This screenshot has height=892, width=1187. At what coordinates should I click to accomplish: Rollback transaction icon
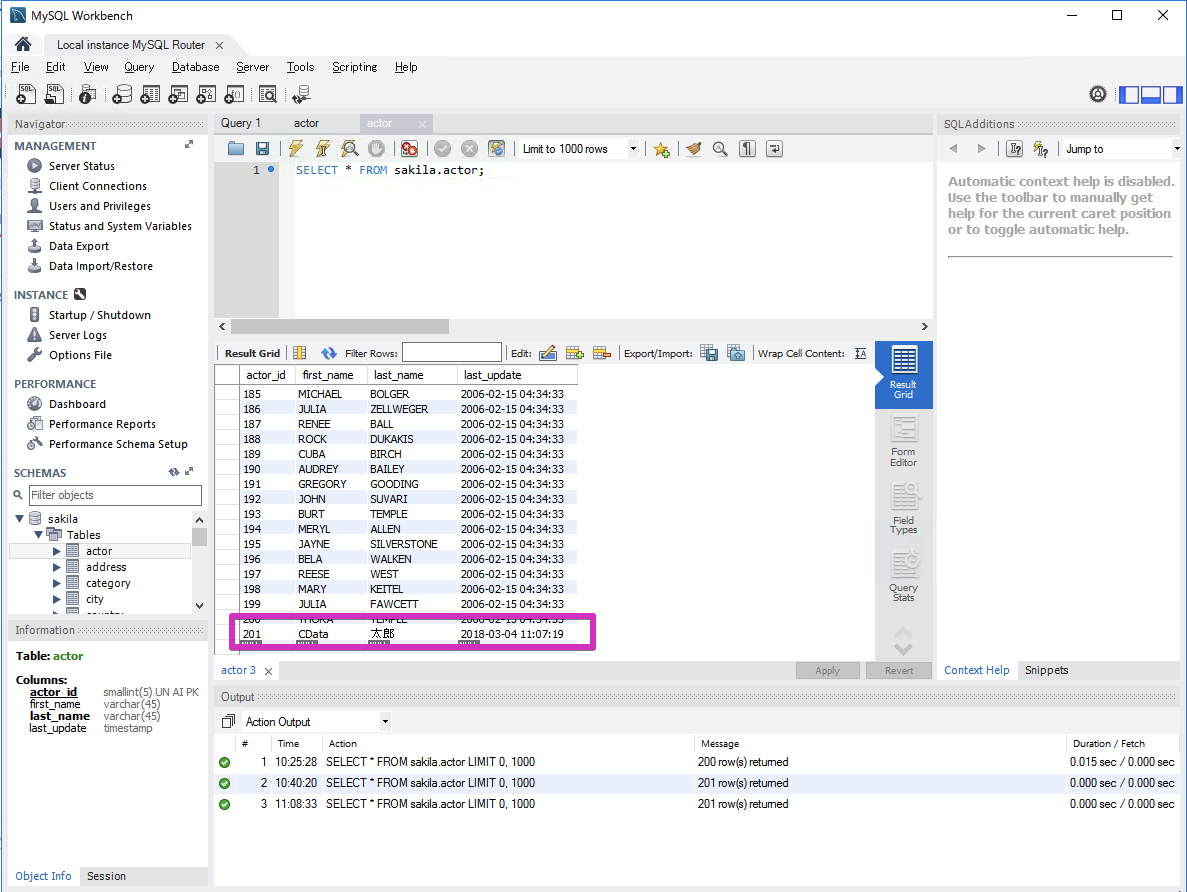tap(469, 148)
